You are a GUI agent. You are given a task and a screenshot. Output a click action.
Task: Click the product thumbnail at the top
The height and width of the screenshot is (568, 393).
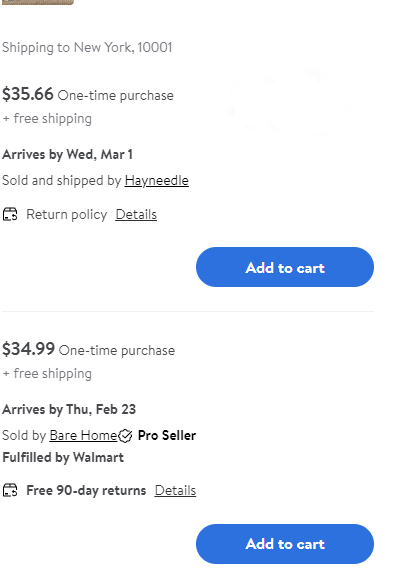[x=38, y=2]
